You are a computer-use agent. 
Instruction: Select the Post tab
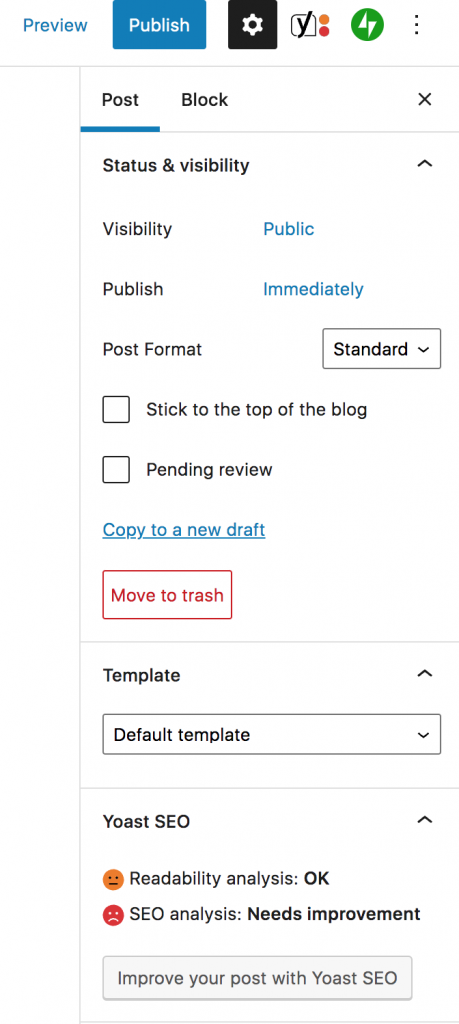pos(120,100)
